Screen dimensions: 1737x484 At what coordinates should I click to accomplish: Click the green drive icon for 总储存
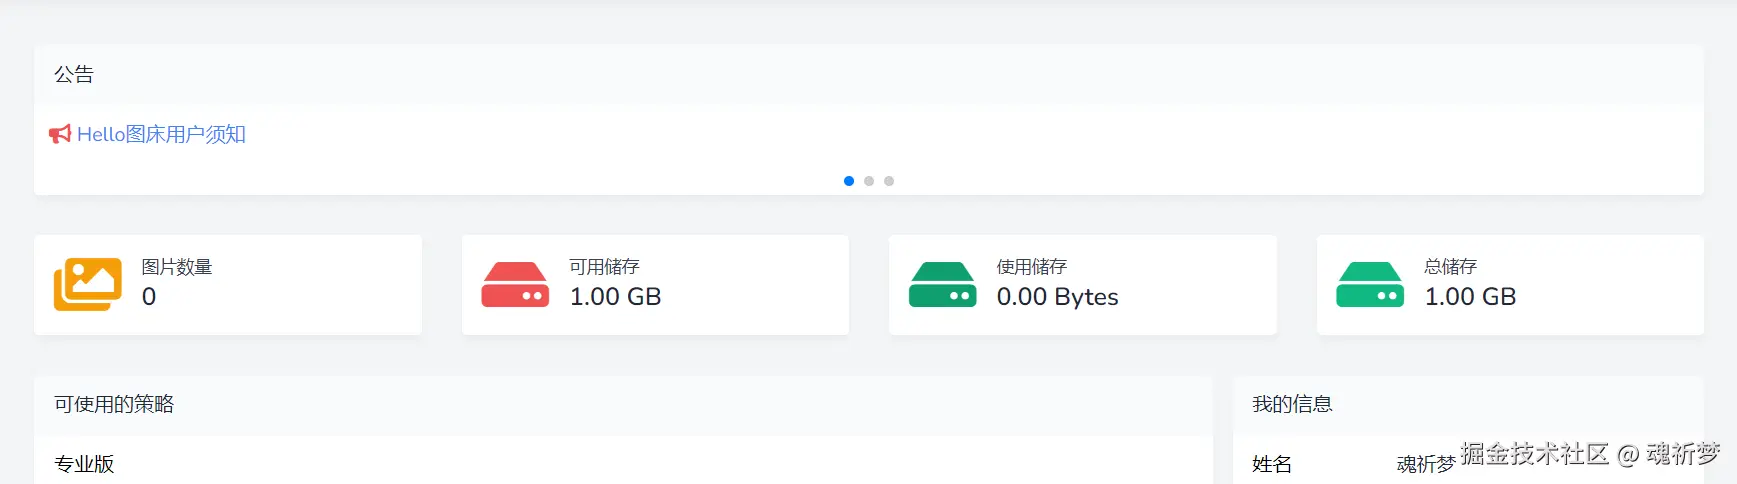pyautogui.click(x=1370, y=284)
